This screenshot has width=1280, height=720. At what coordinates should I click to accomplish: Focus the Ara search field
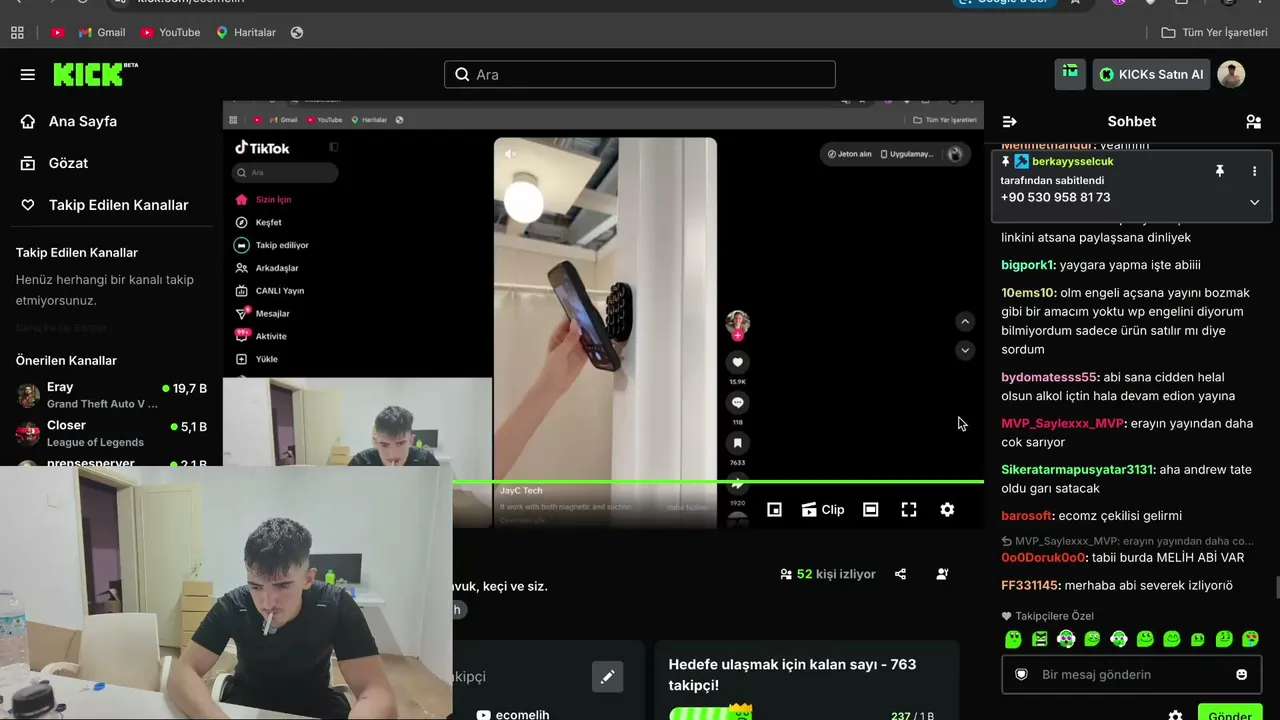pos(640,74)
